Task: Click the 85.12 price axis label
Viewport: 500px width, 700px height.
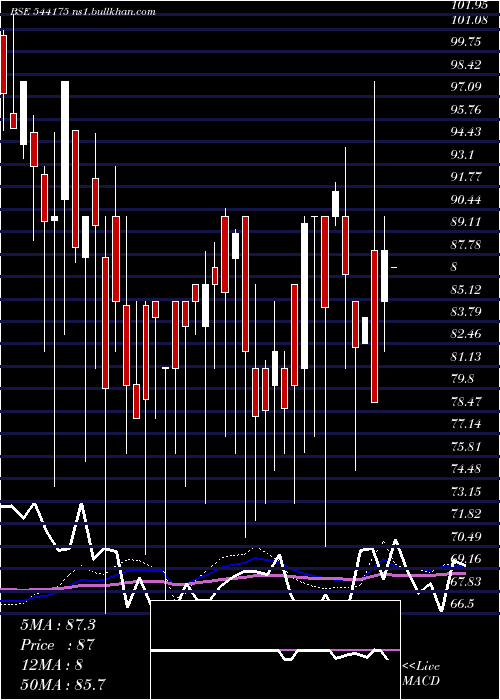Action: pos(467,290)
